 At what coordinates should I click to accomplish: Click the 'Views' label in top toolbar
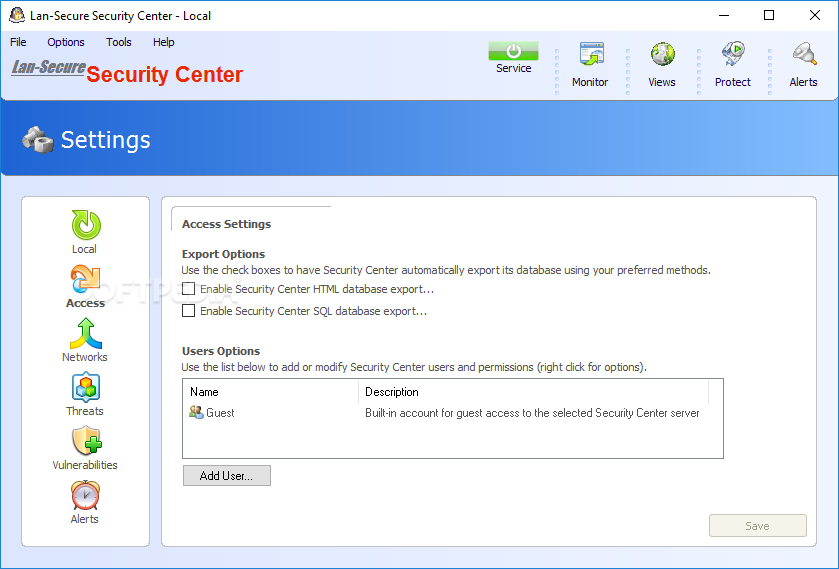pos(662,82)
